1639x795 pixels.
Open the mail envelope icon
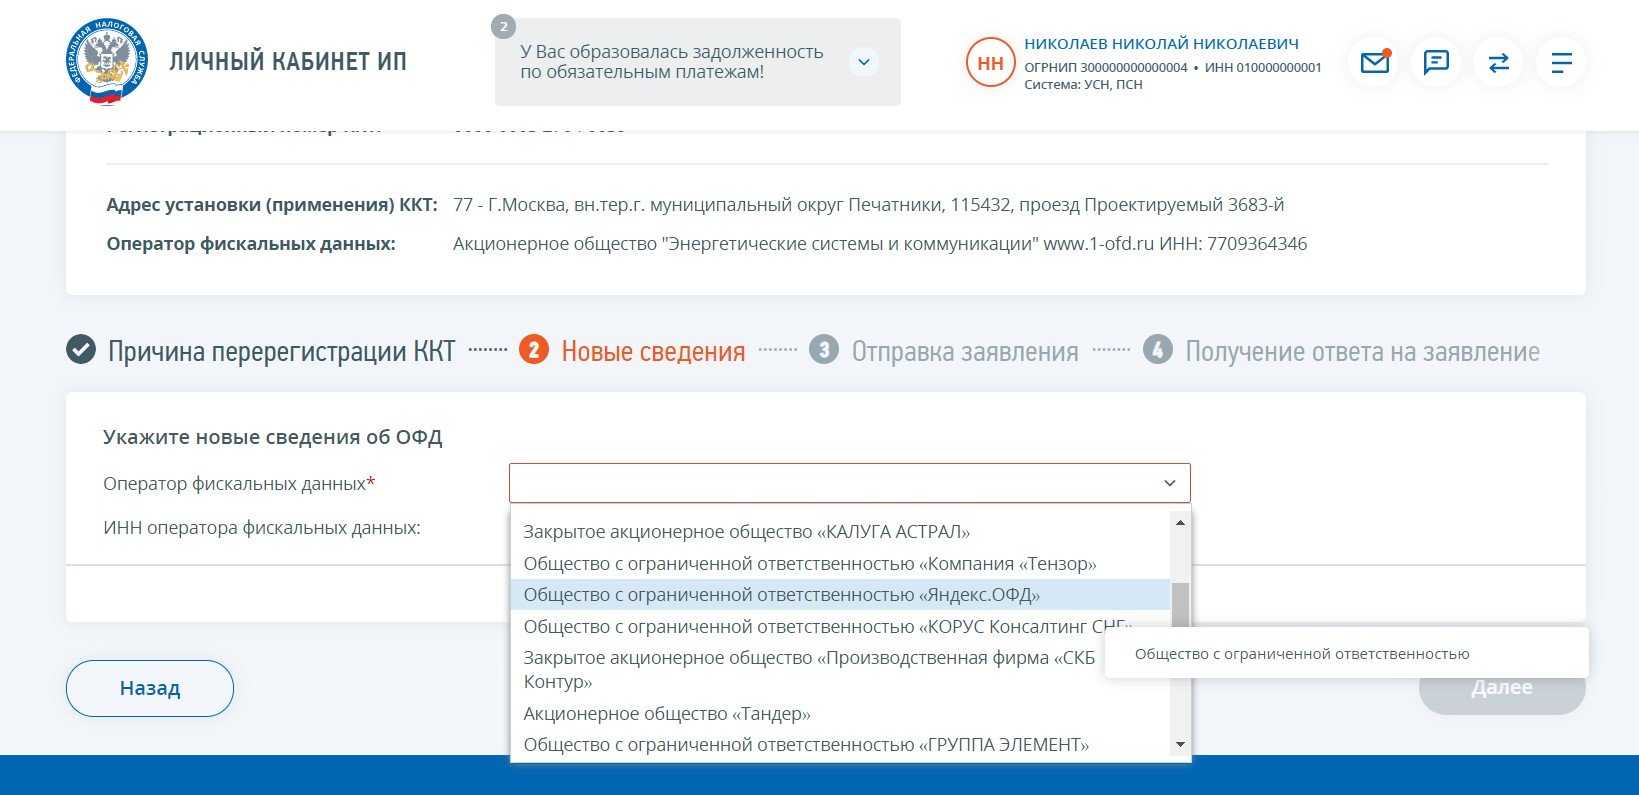(1374, 63)
